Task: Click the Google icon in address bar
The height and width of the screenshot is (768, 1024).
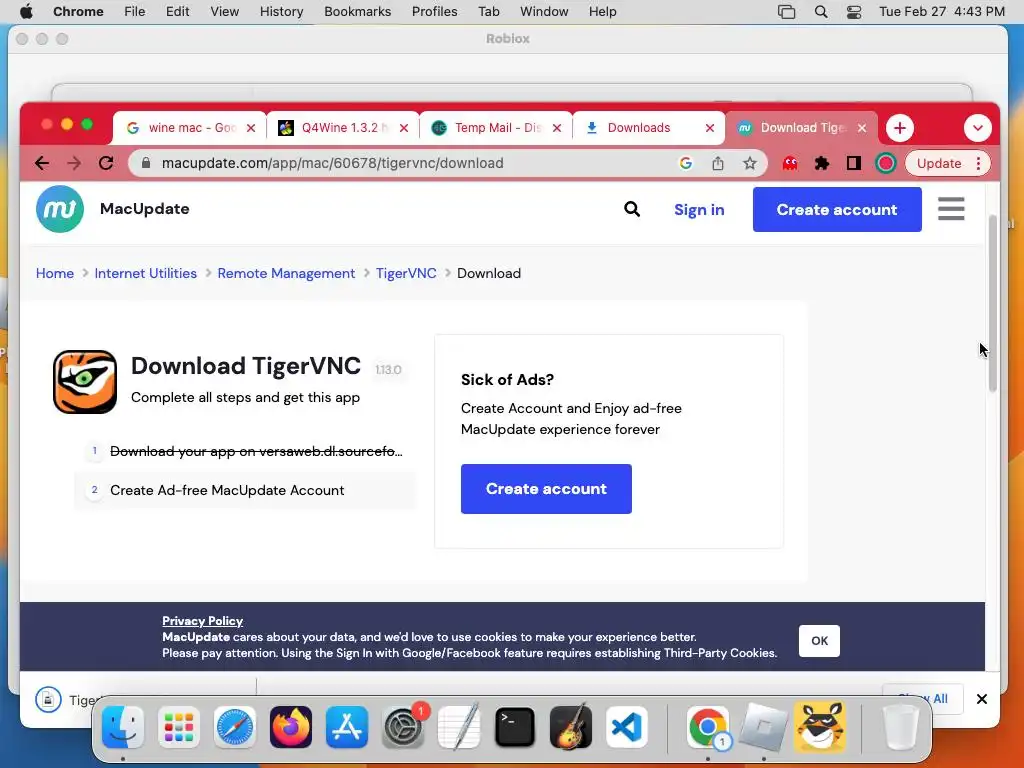Action: (x=686, y=163)
